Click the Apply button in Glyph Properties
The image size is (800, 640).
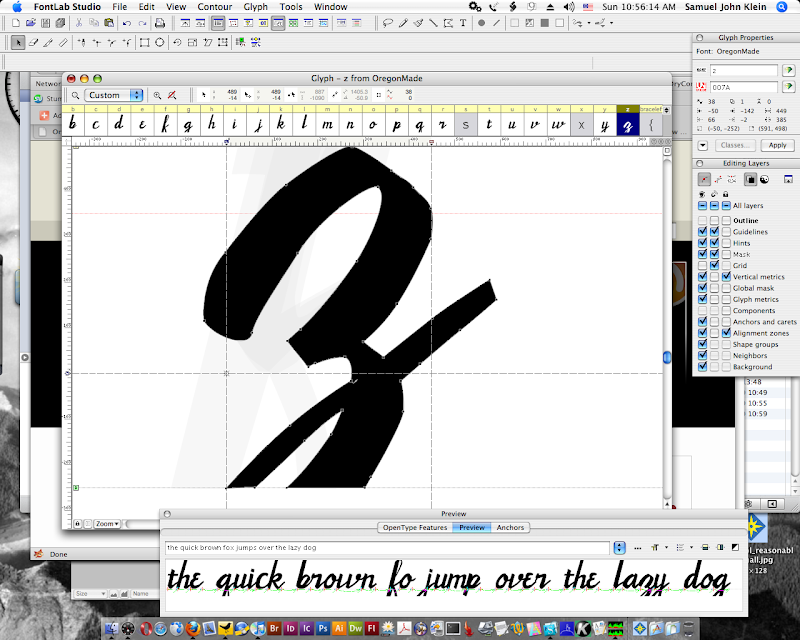[x=777, y=145]
